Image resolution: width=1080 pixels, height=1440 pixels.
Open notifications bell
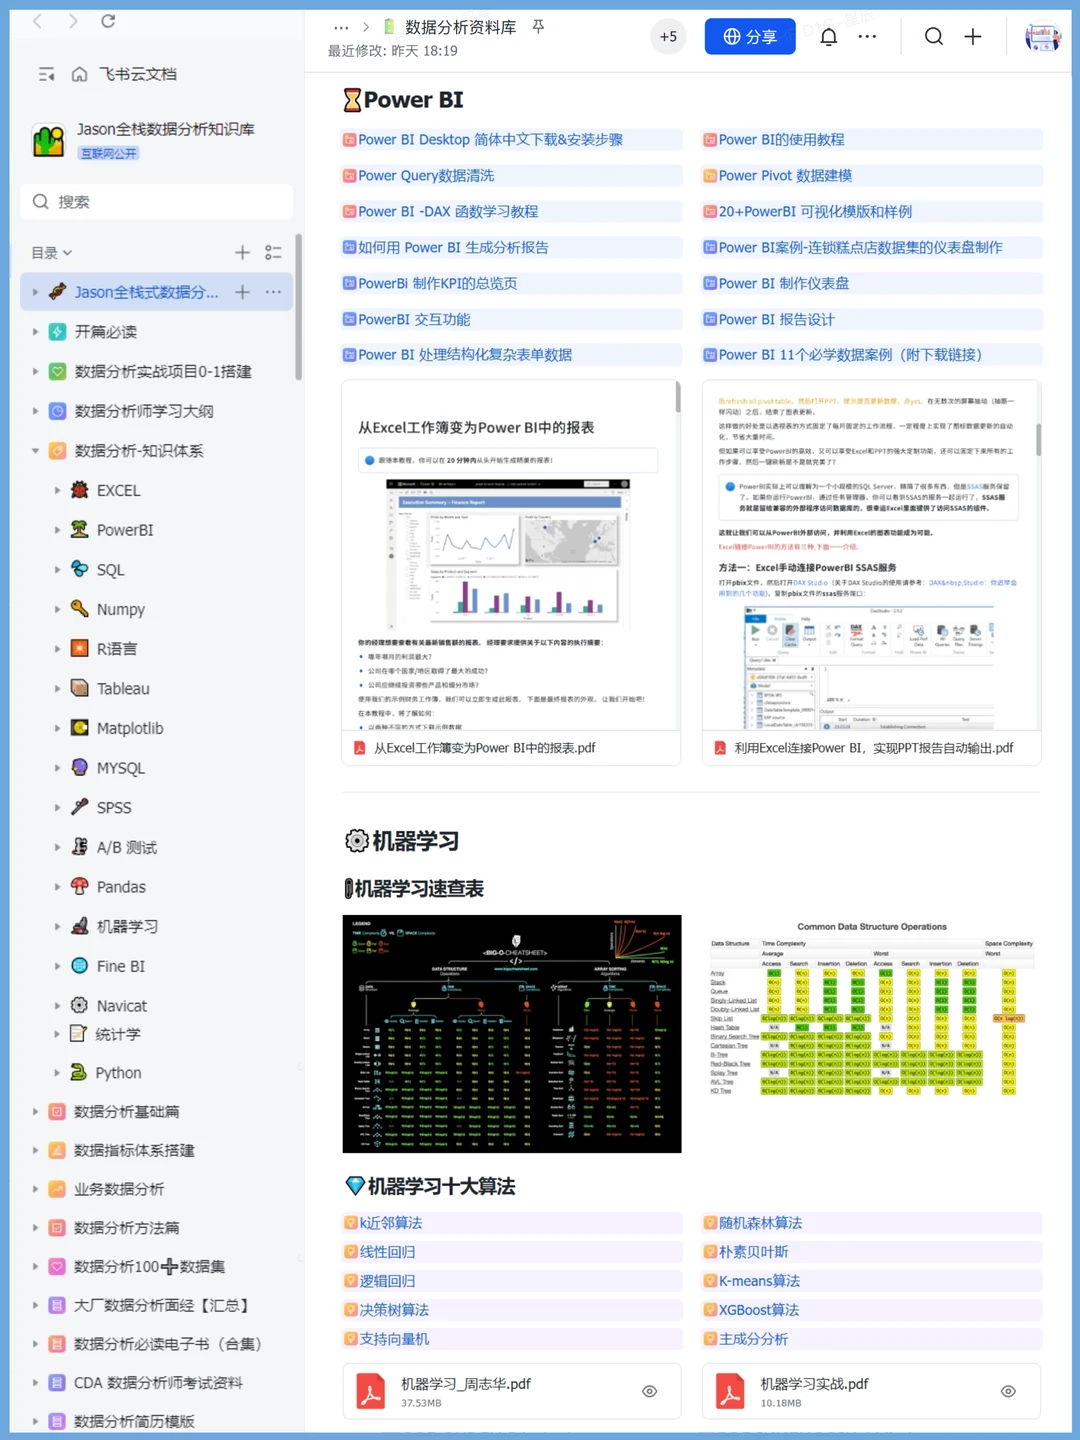828,37
